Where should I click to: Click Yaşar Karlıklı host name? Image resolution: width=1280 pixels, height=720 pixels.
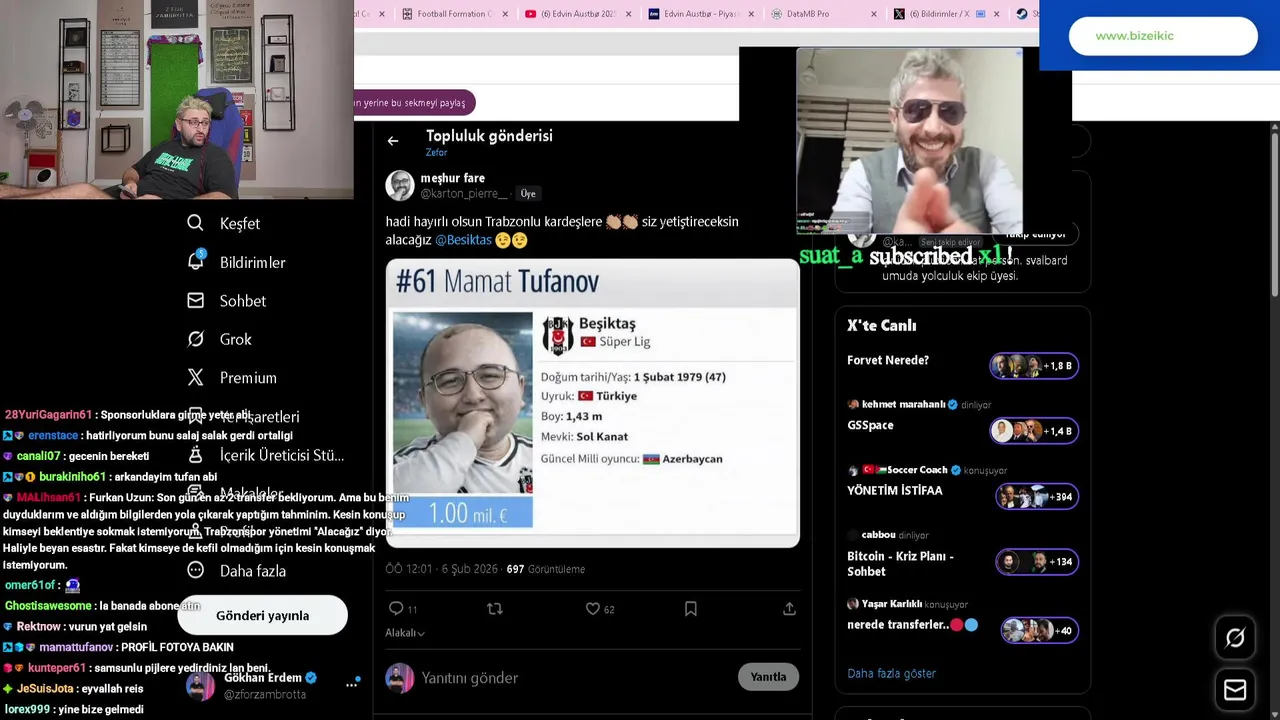pyautogui.click(x=892, y=604)
